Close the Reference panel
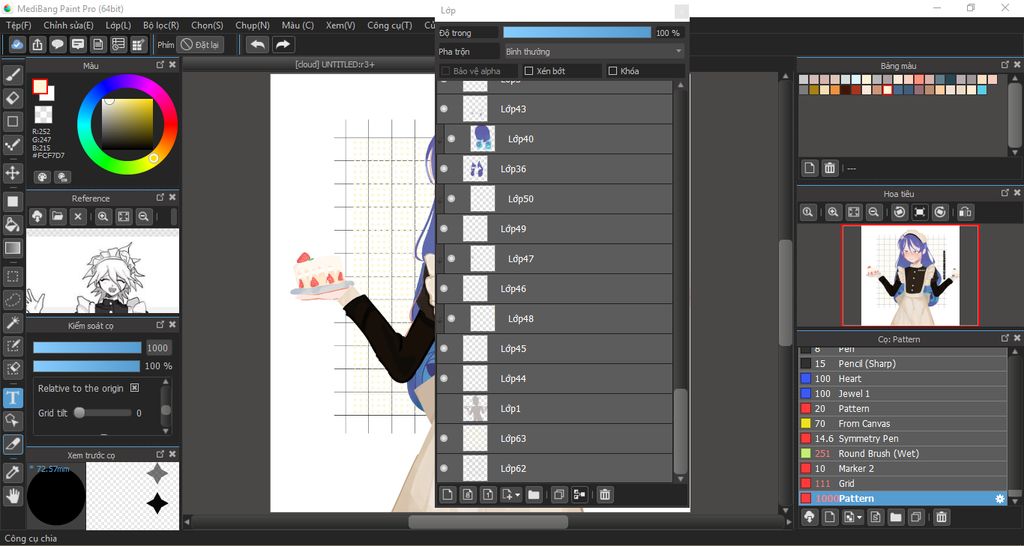The height and width of the screenshot is (546, 1024). click(x=172, y=197)
